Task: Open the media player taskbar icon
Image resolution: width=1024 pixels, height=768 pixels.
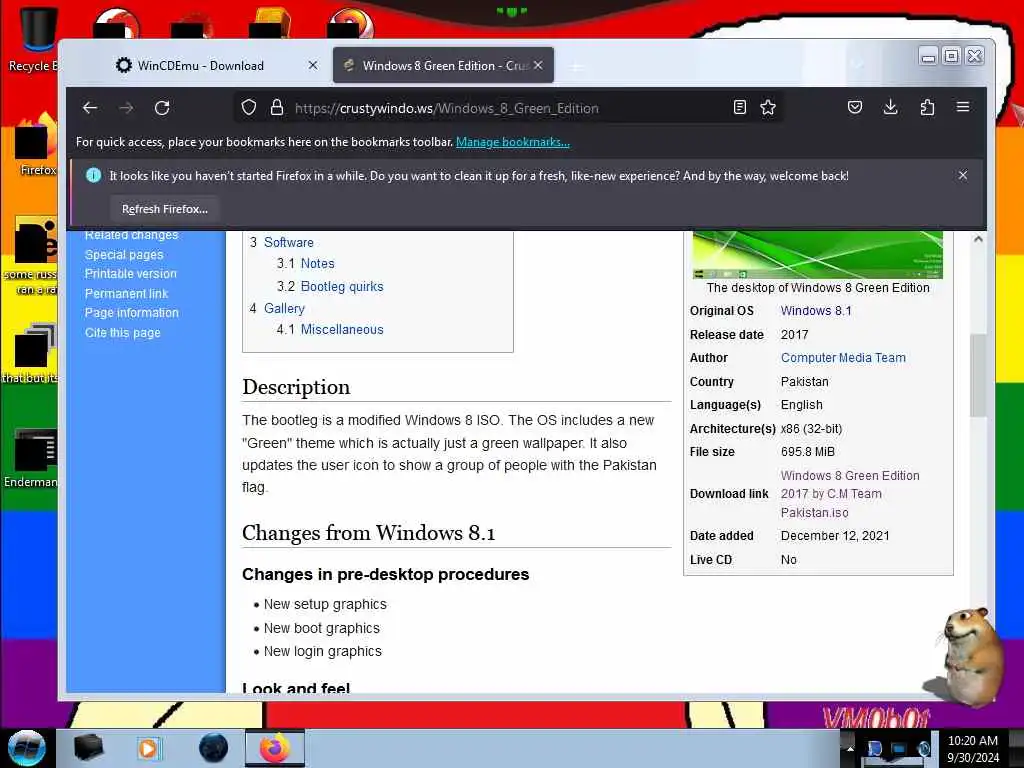Action: 149,748
